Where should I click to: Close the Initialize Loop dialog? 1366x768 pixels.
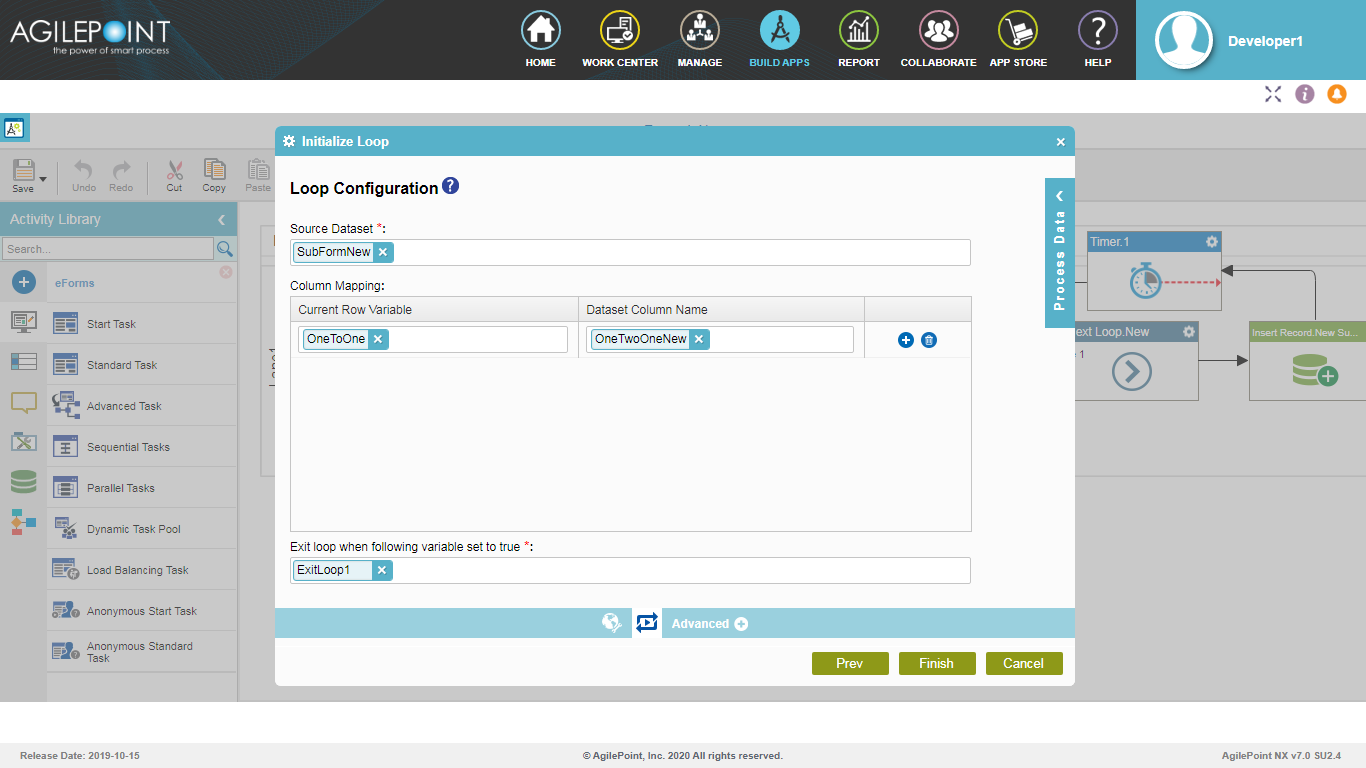[x=1061, y=142]
